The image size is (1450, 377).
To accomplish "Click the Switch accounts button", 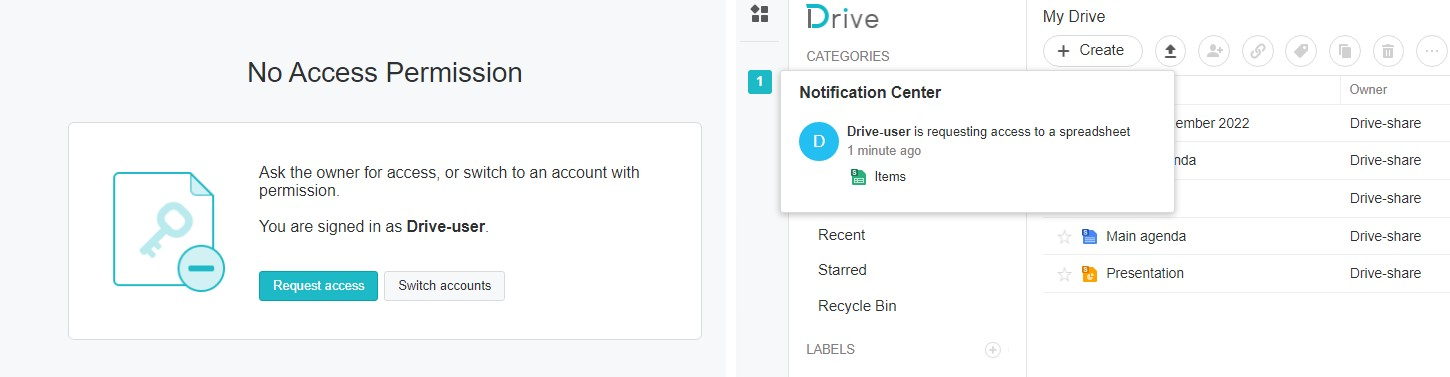I will [444, 286].
